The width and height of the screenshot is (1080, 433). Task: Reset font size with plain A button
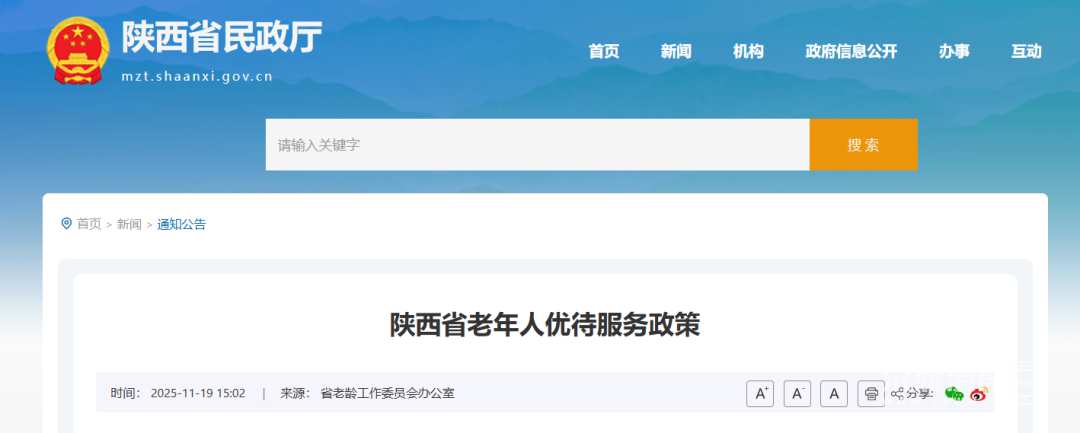click(x=834, y=394)
